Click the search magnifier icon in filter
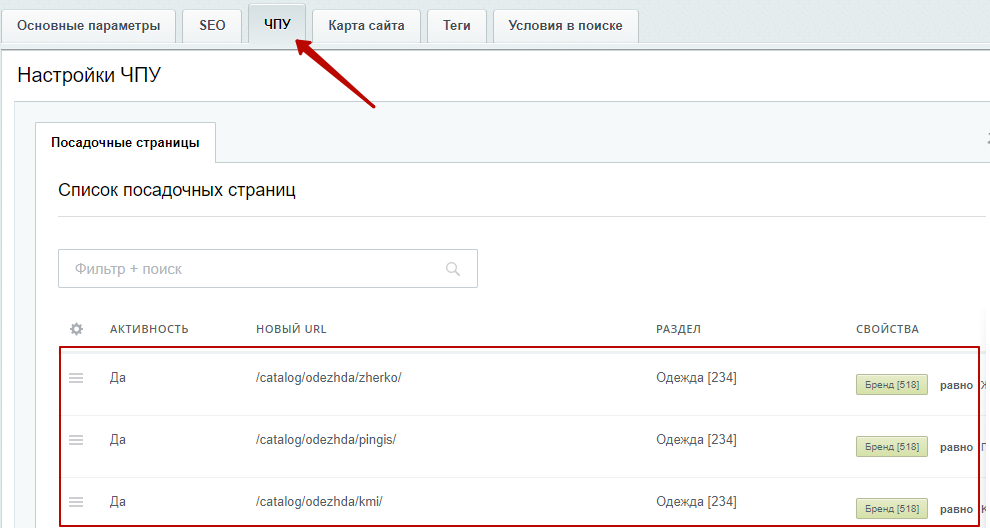990x528 pixels. coord(453,269)
